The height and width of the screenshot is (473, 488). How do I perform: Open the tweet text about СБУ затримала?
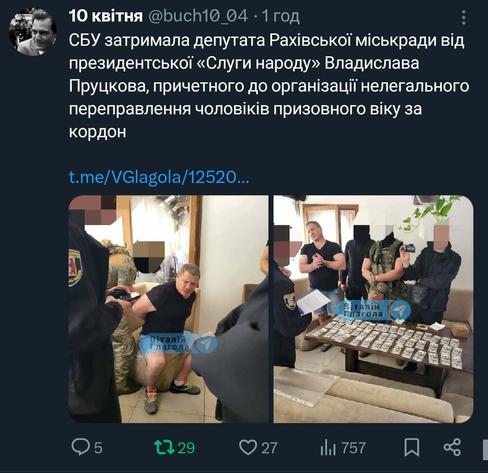pyautogui.click(x=269, y=86)
